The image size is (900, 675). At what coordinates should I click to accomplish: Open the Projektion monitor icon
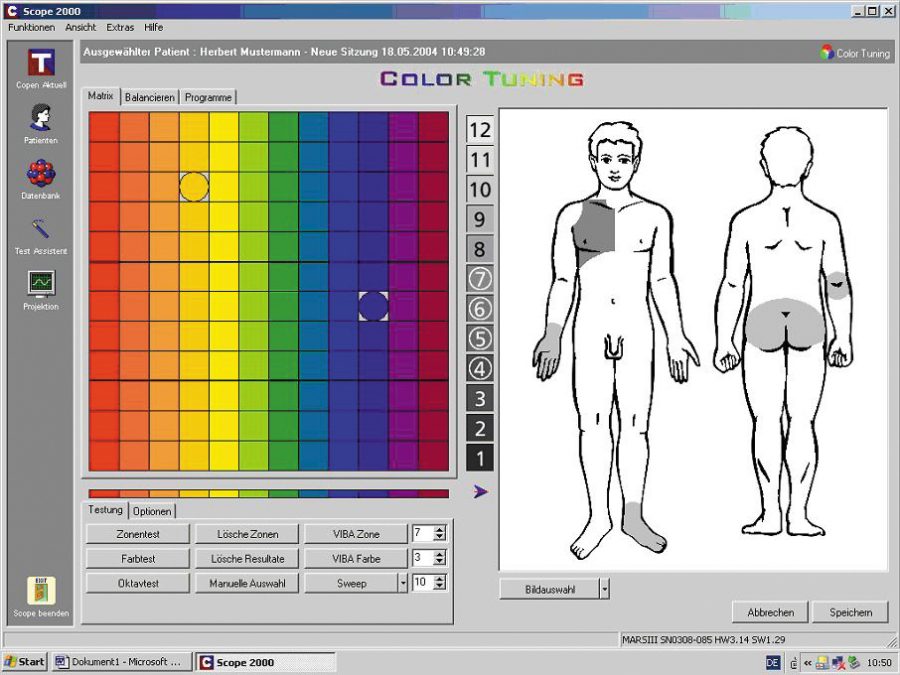(x=41, y=284)
